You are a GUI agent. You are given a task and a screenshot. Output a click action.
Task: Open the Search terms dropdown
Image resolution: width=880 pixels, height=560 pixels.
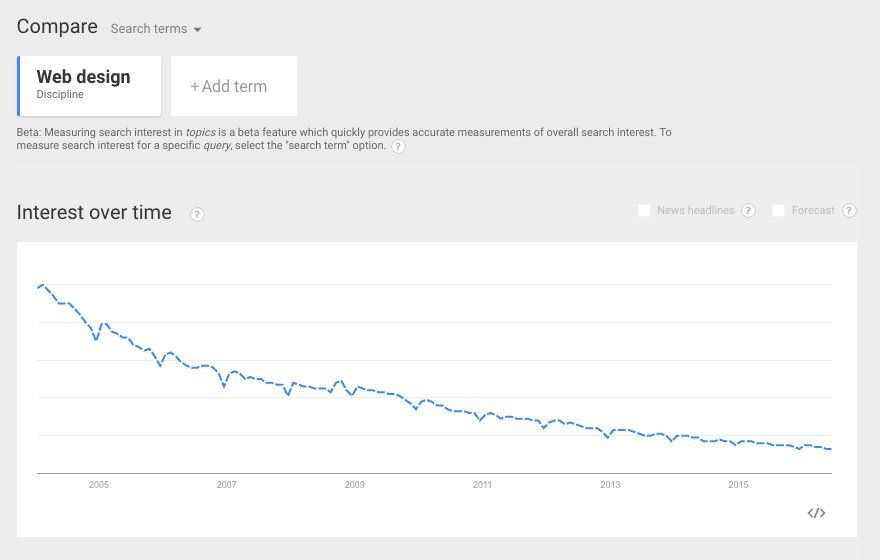point(155,29)
